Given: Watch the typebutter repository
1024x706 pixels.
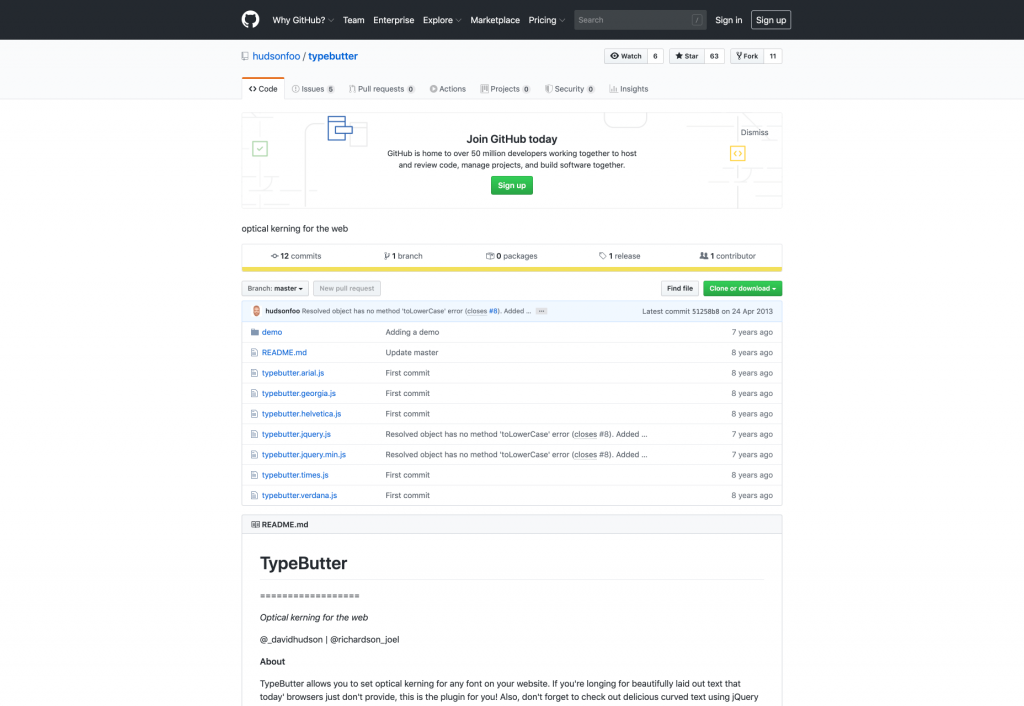Looking at the screenshot, I should coord(626,56).
